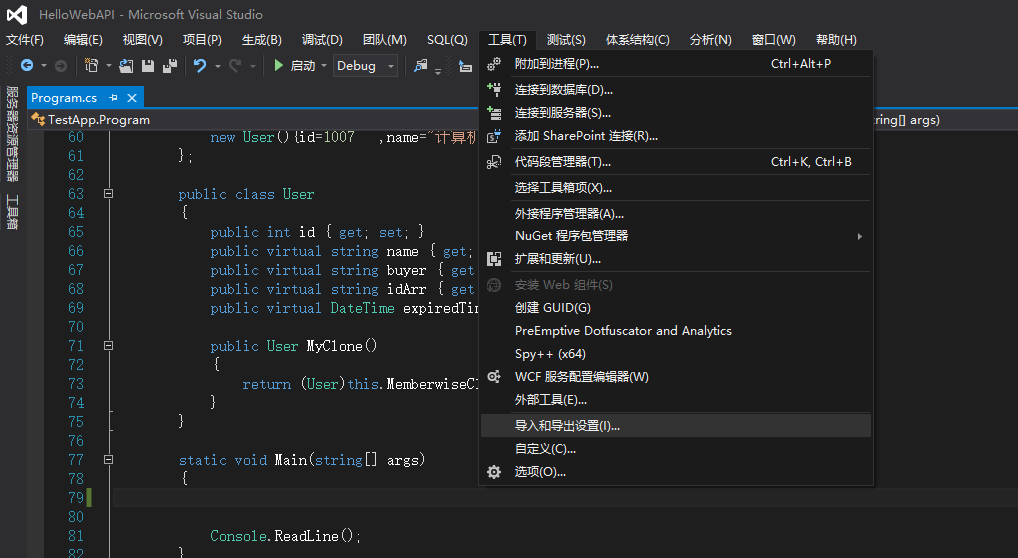Click toolbar icon right of overflow arrow
Image resolution: width=1018 pixels, height=558 pixels.
point(466,66)
